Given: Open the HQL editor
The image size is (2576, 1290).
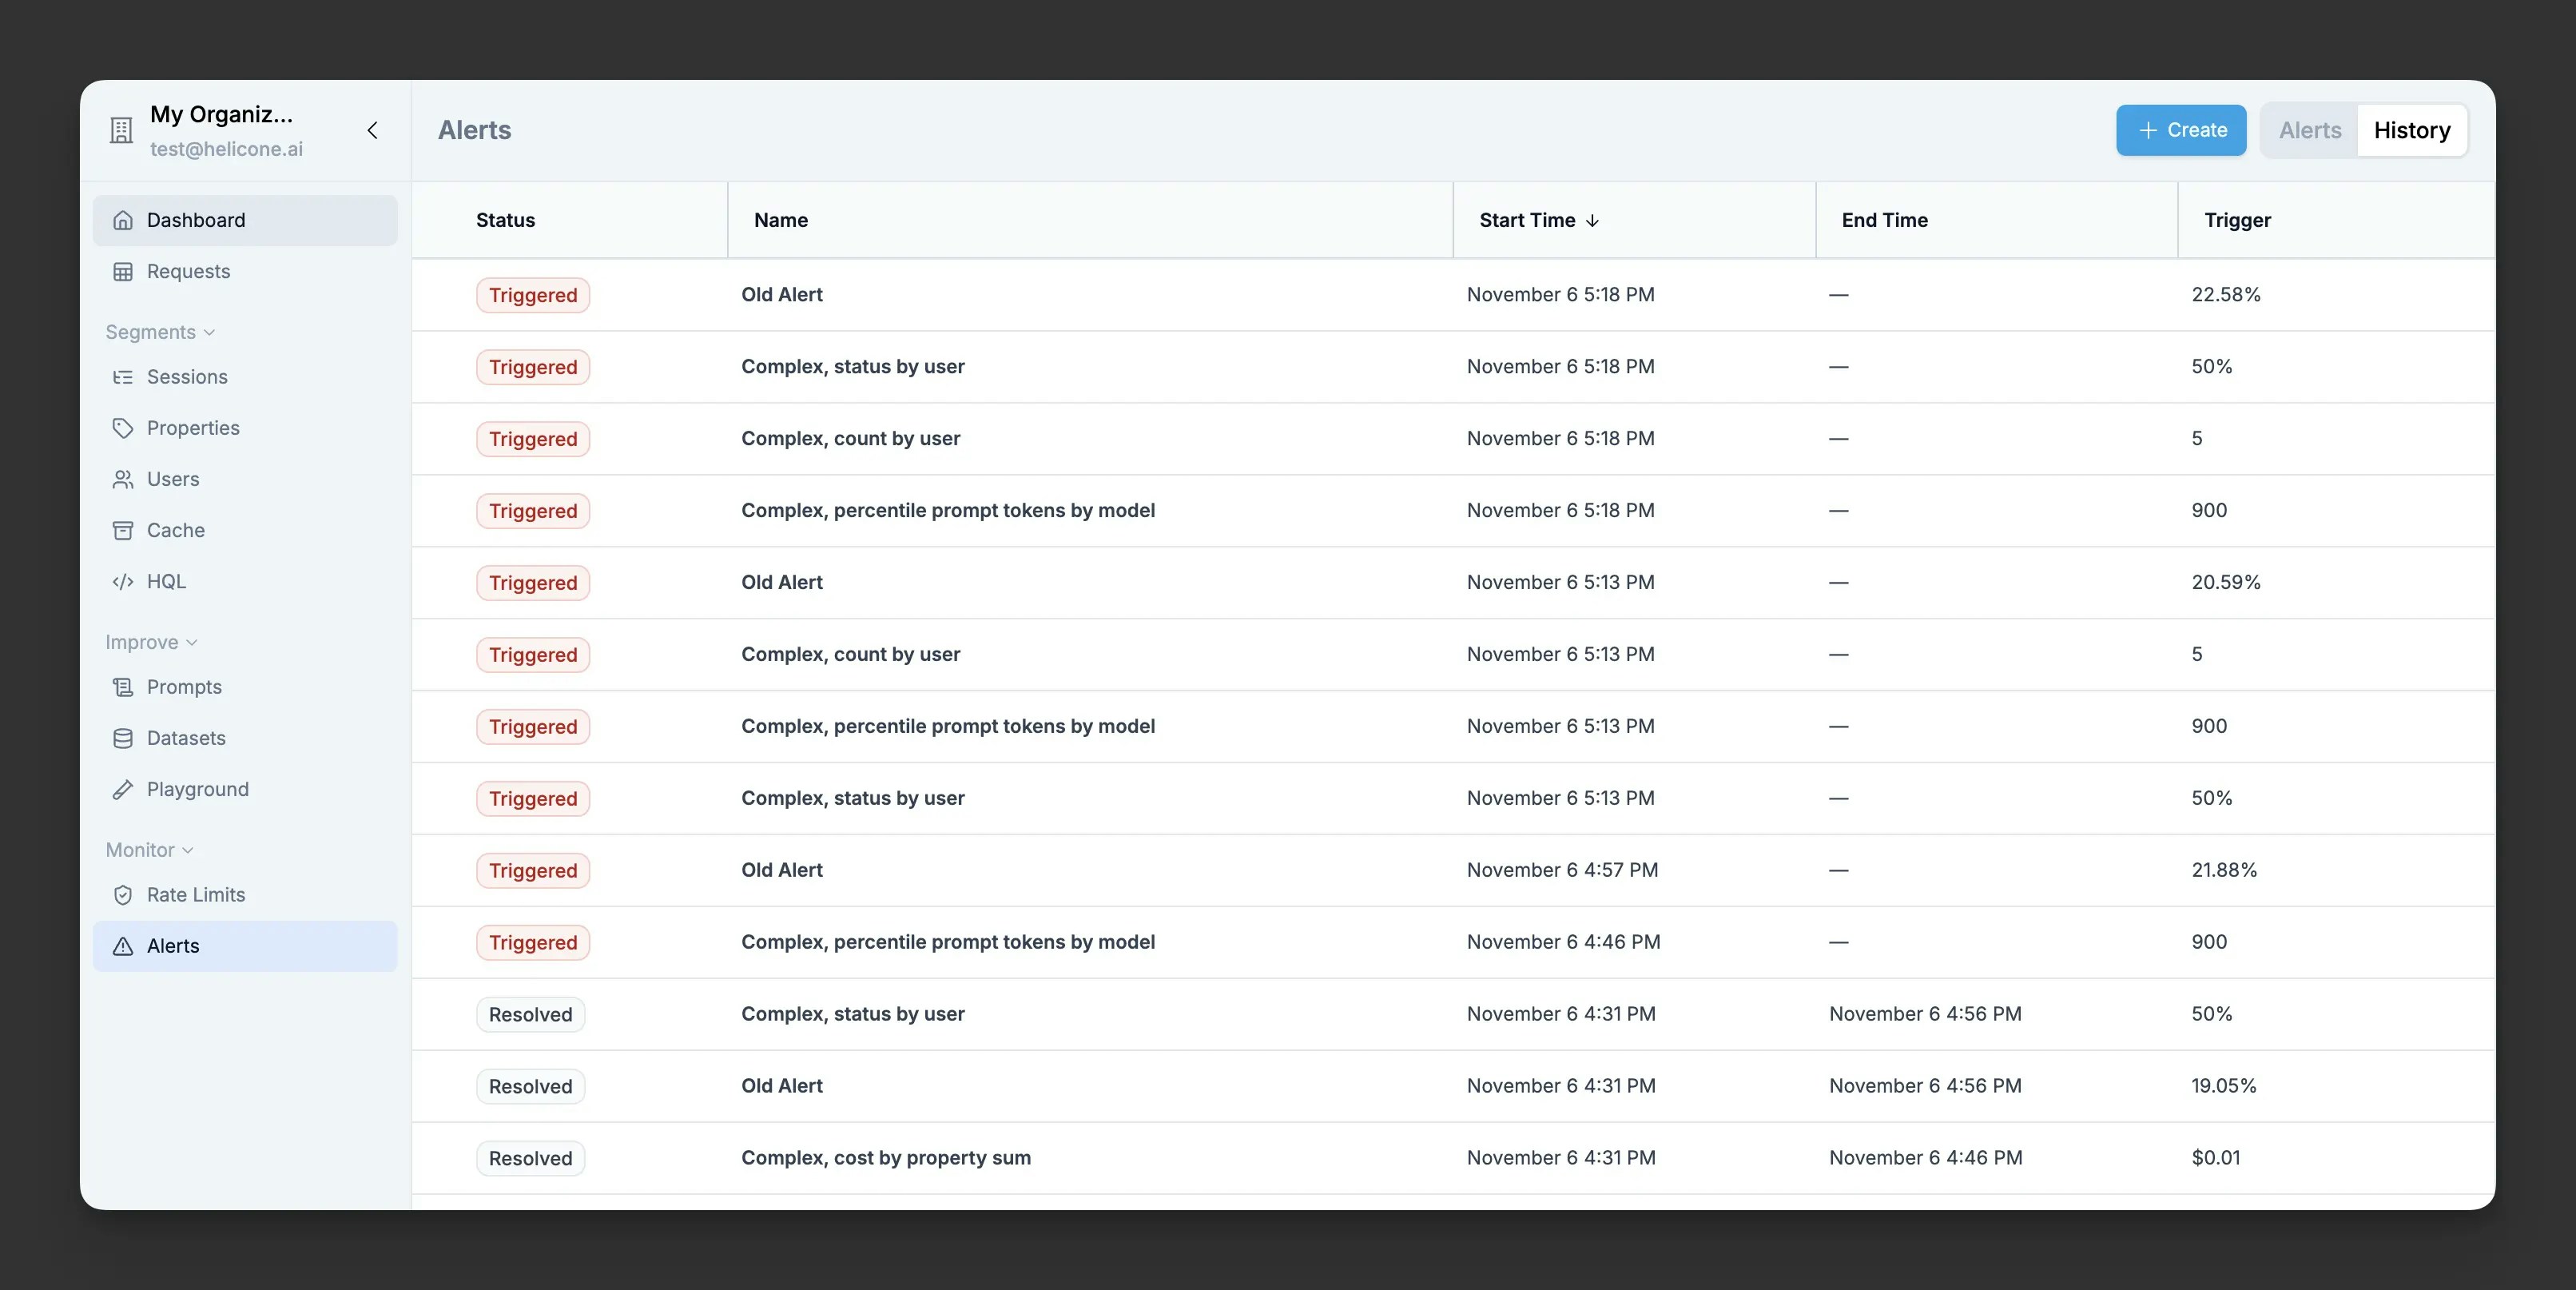Looking at the screenshot, I should [166, 581].
